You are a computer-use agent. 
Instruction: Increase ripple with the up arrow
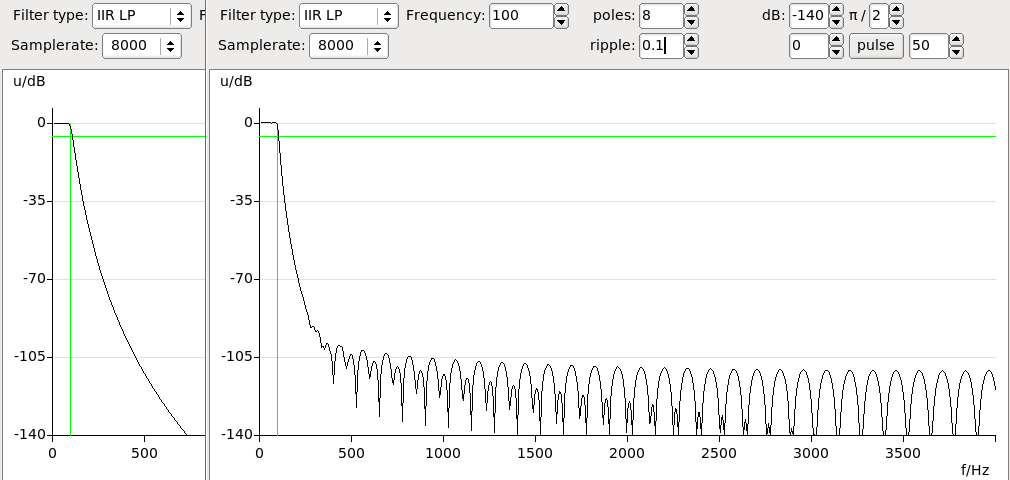pos(691,40)
